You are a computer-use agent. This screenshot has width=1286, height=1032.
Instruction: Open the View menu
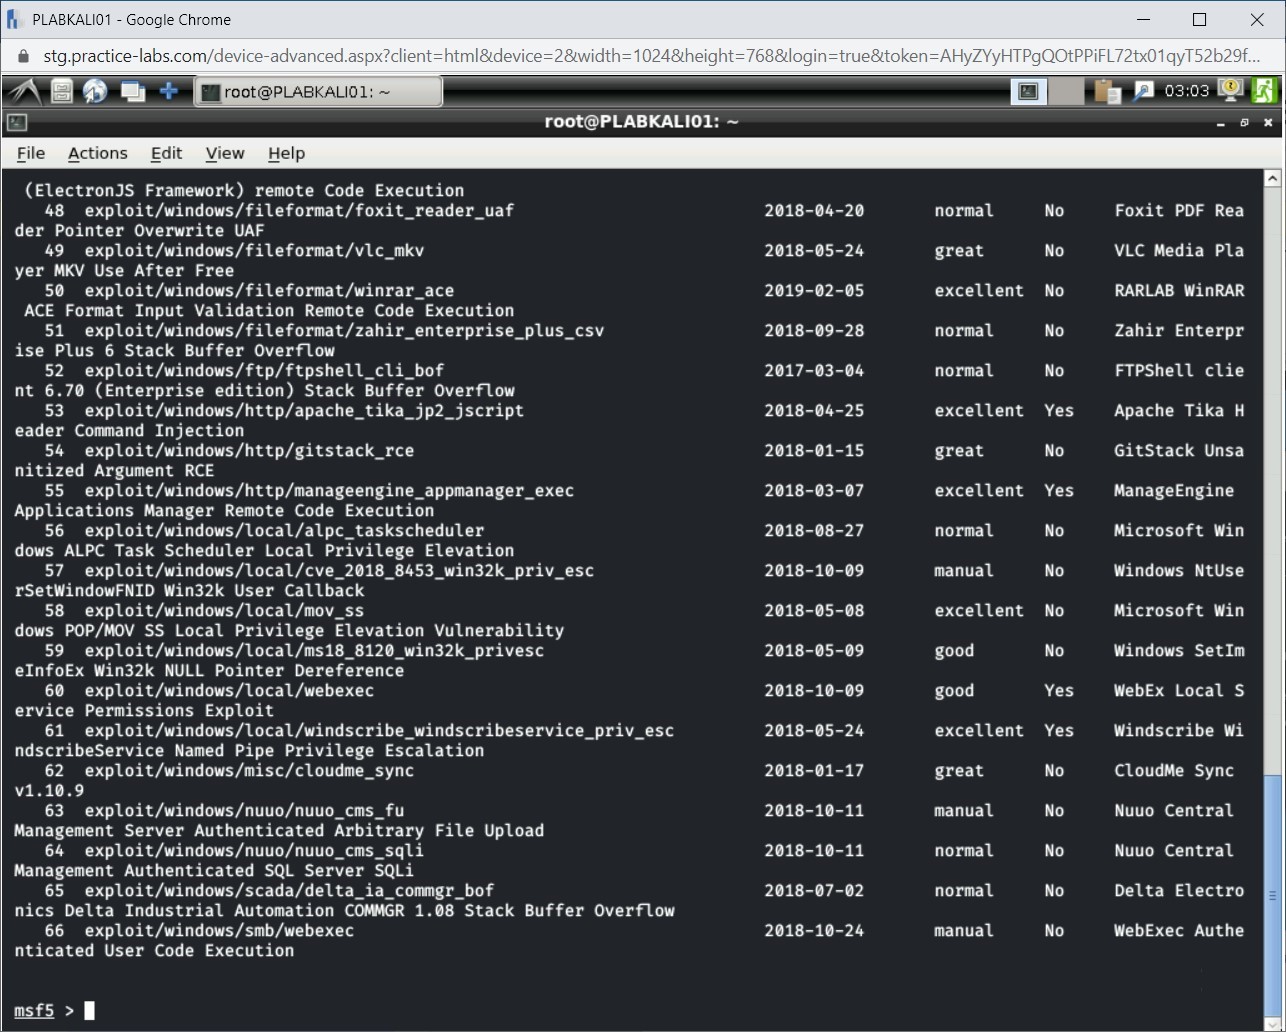tap(224, 153)
